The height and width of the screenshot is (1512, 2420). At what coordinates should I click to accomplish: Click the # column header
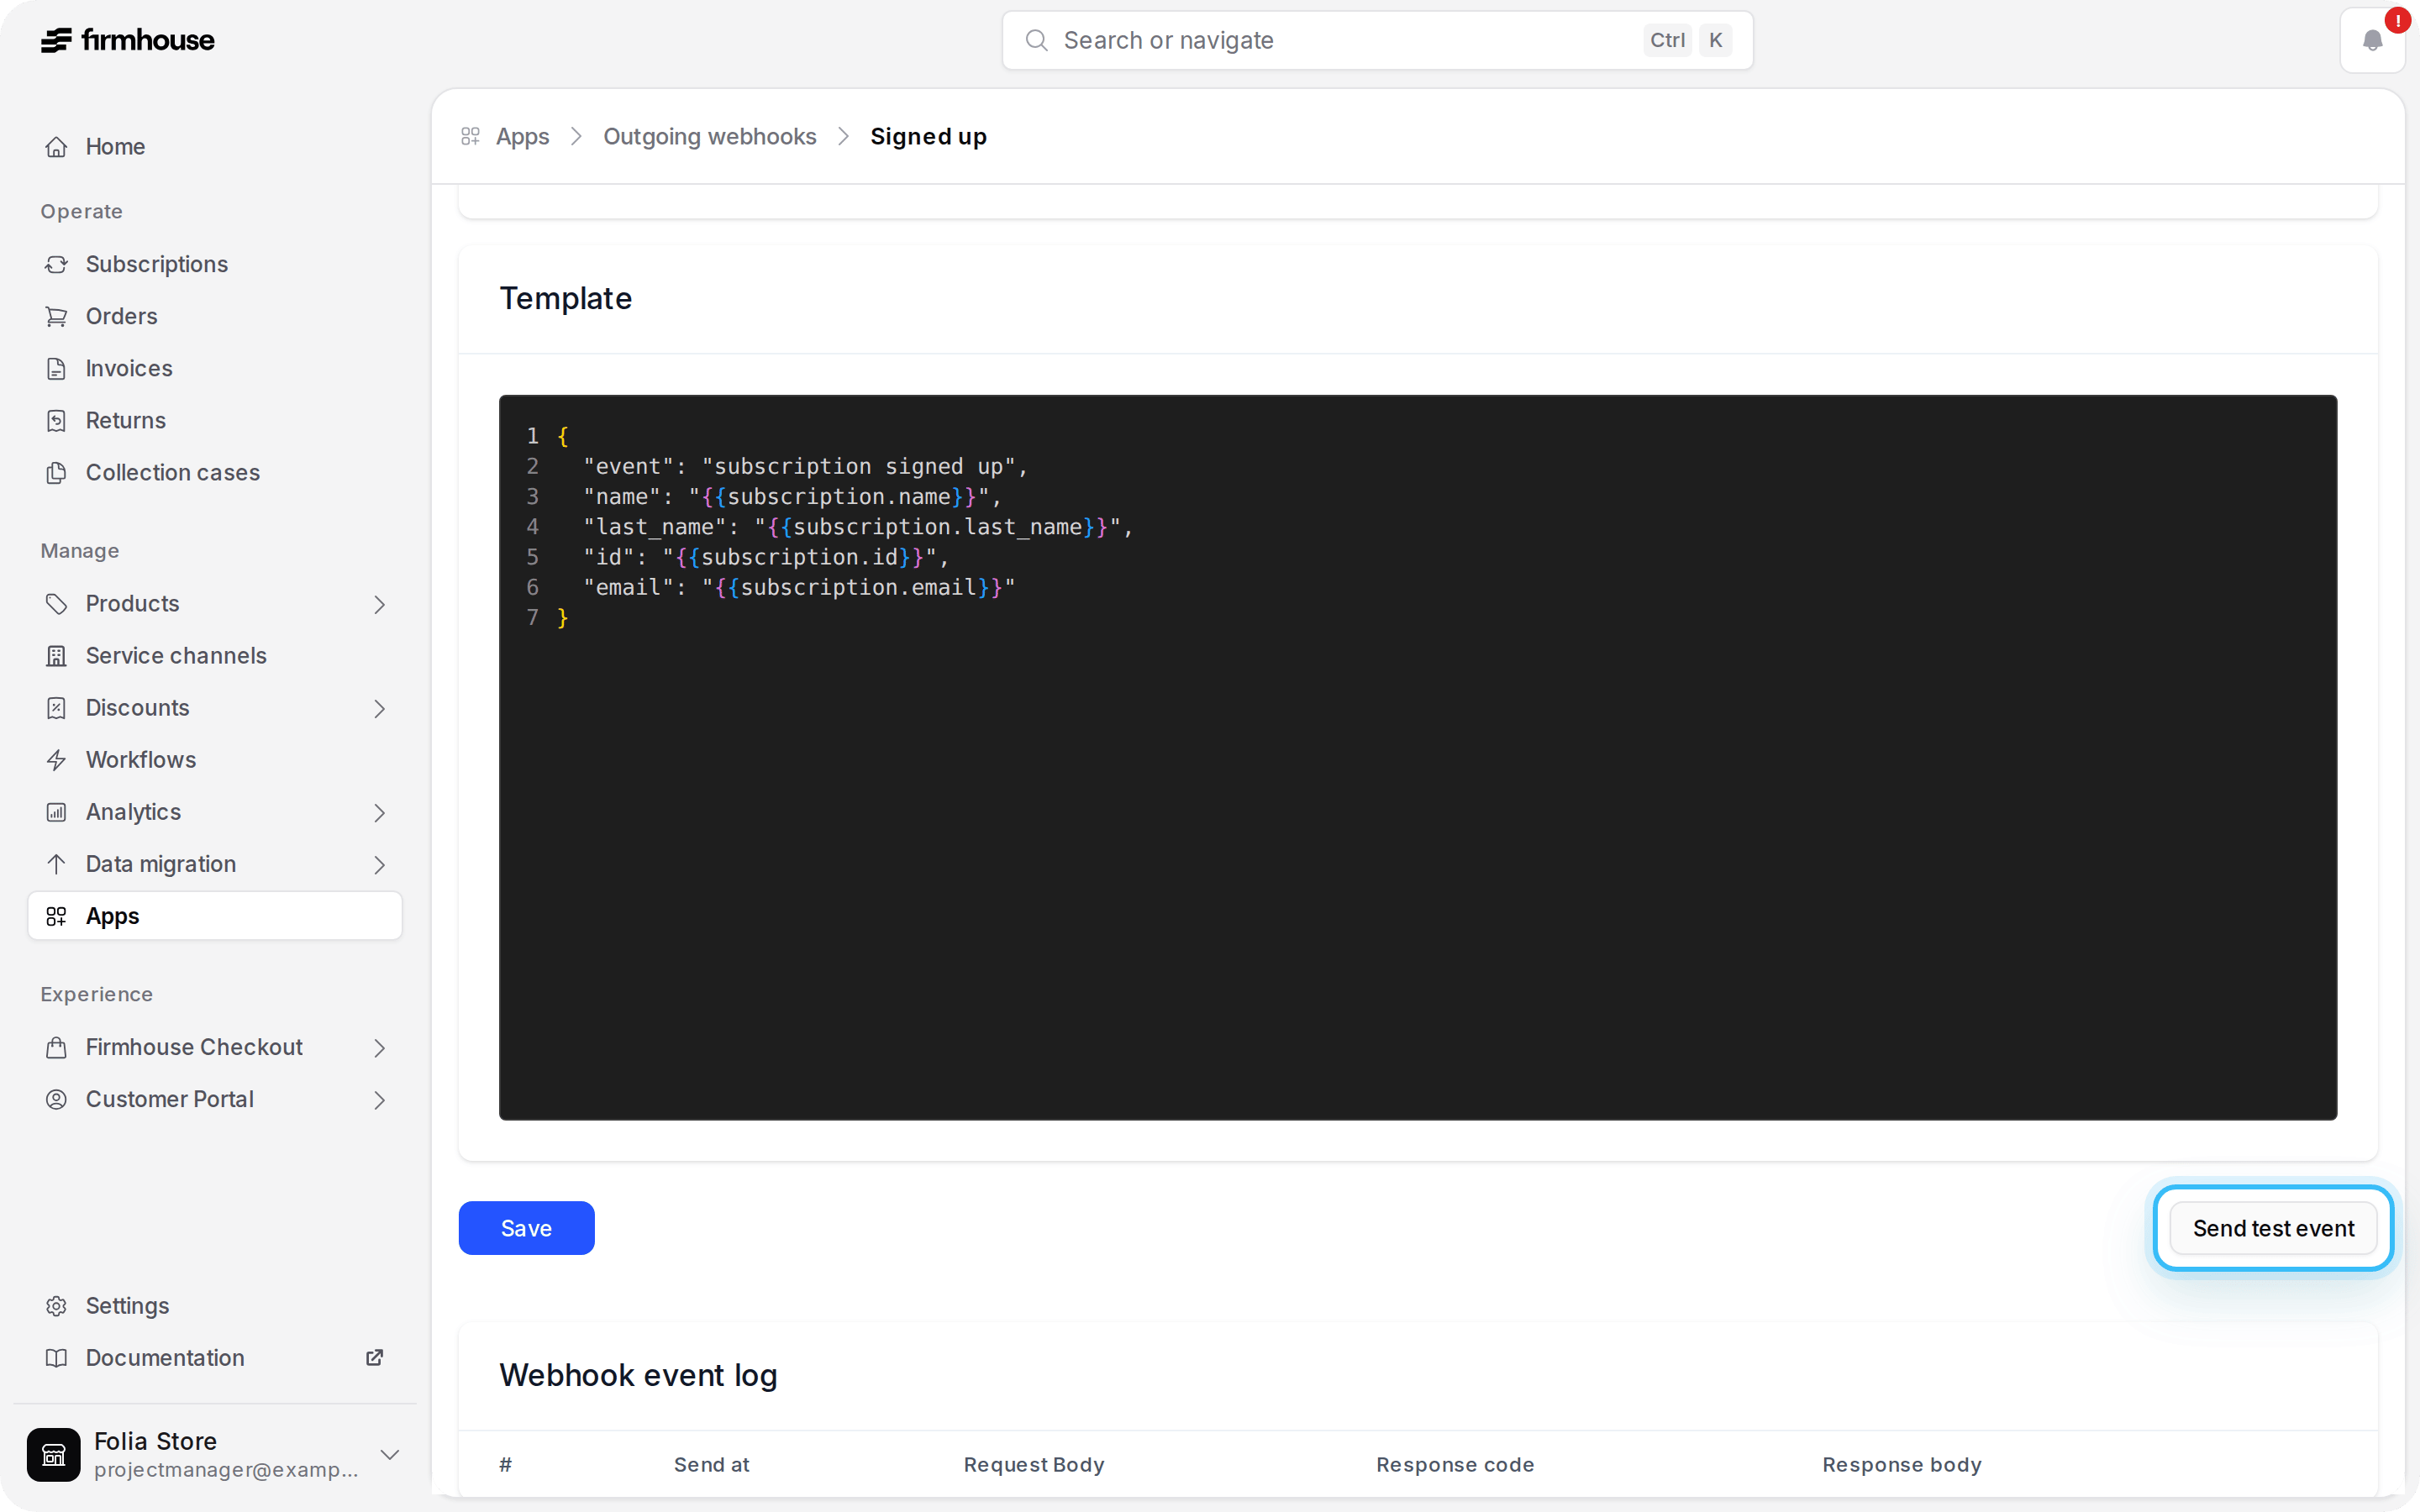(x=506, y=1465)
